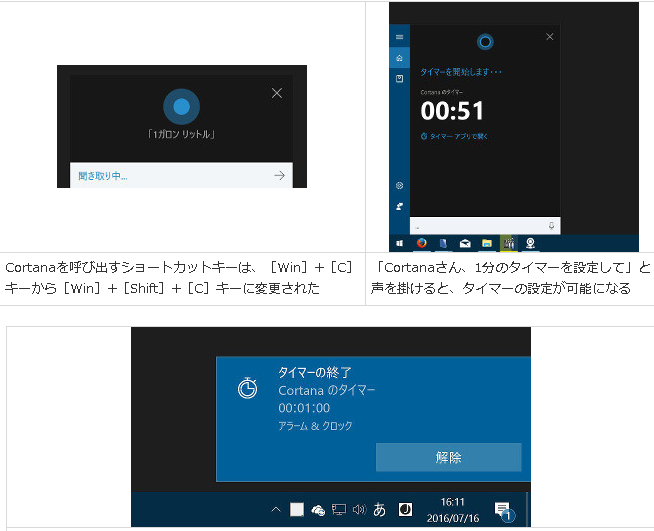Open the blue document app on taskbar
Screen dimensions: 654x531
[x=443, y=243]
